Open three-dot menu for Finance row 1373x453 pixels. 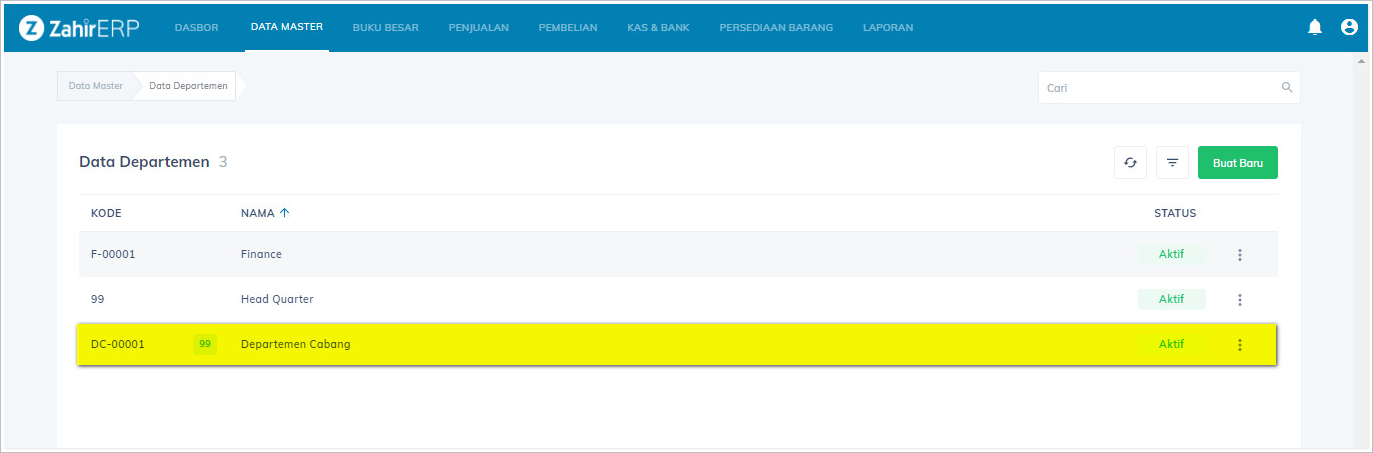1240,255
